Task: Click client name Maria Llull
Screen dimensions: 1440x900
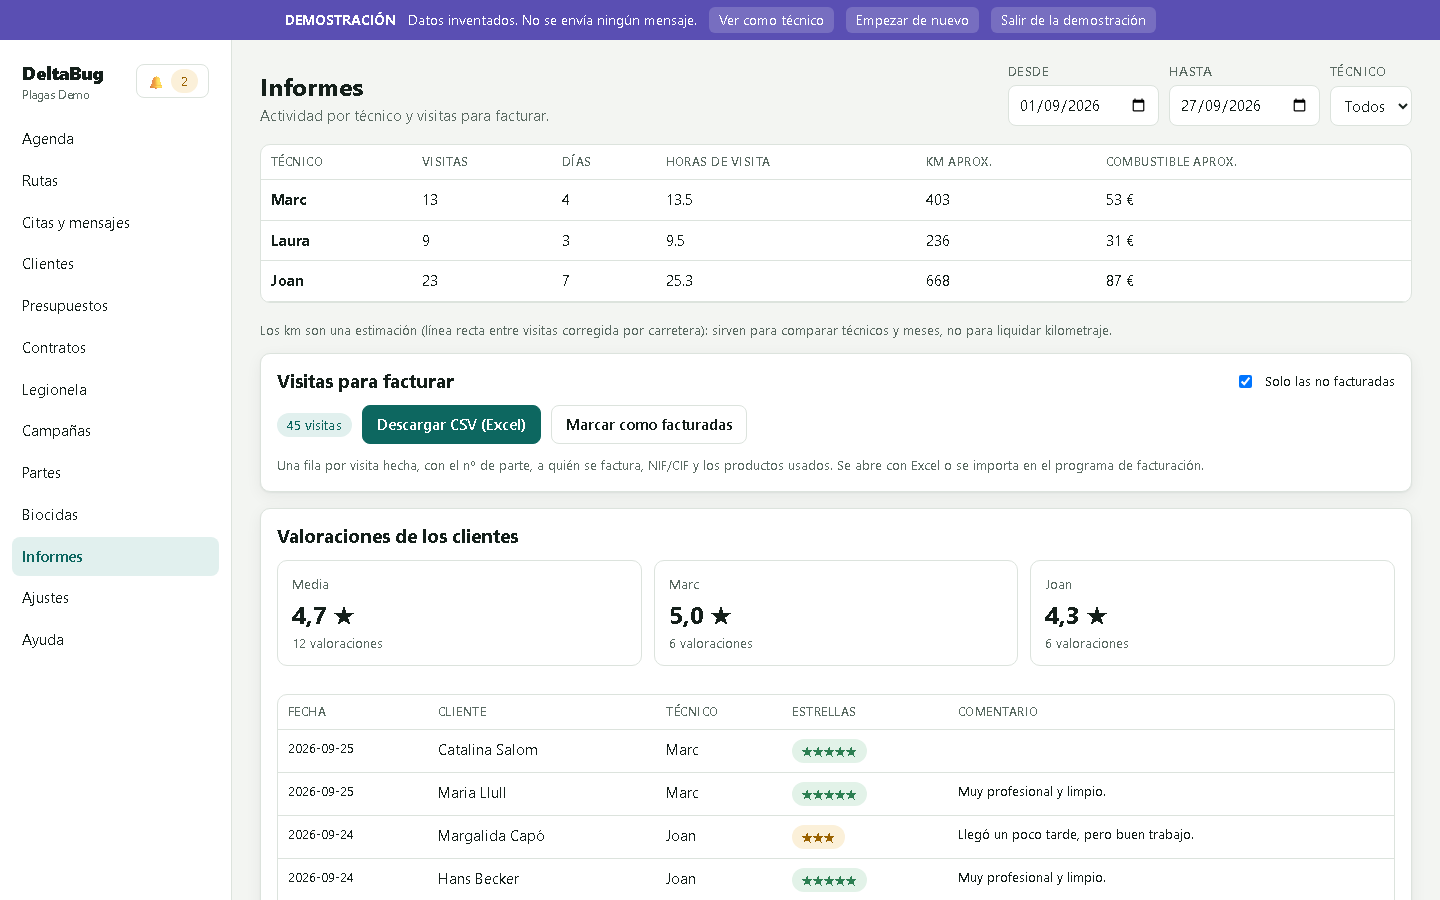Action: click(x=472, y=793)
